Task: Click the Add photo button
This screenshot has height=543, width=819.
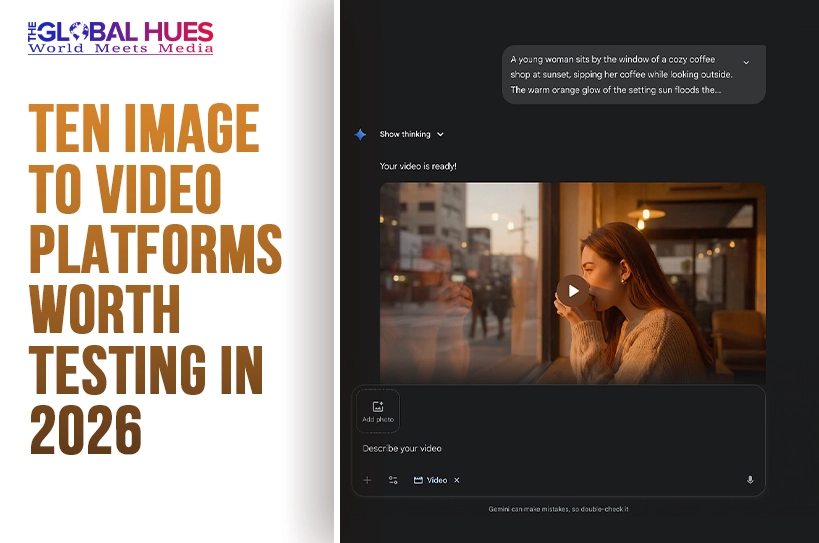Action: 378,411
